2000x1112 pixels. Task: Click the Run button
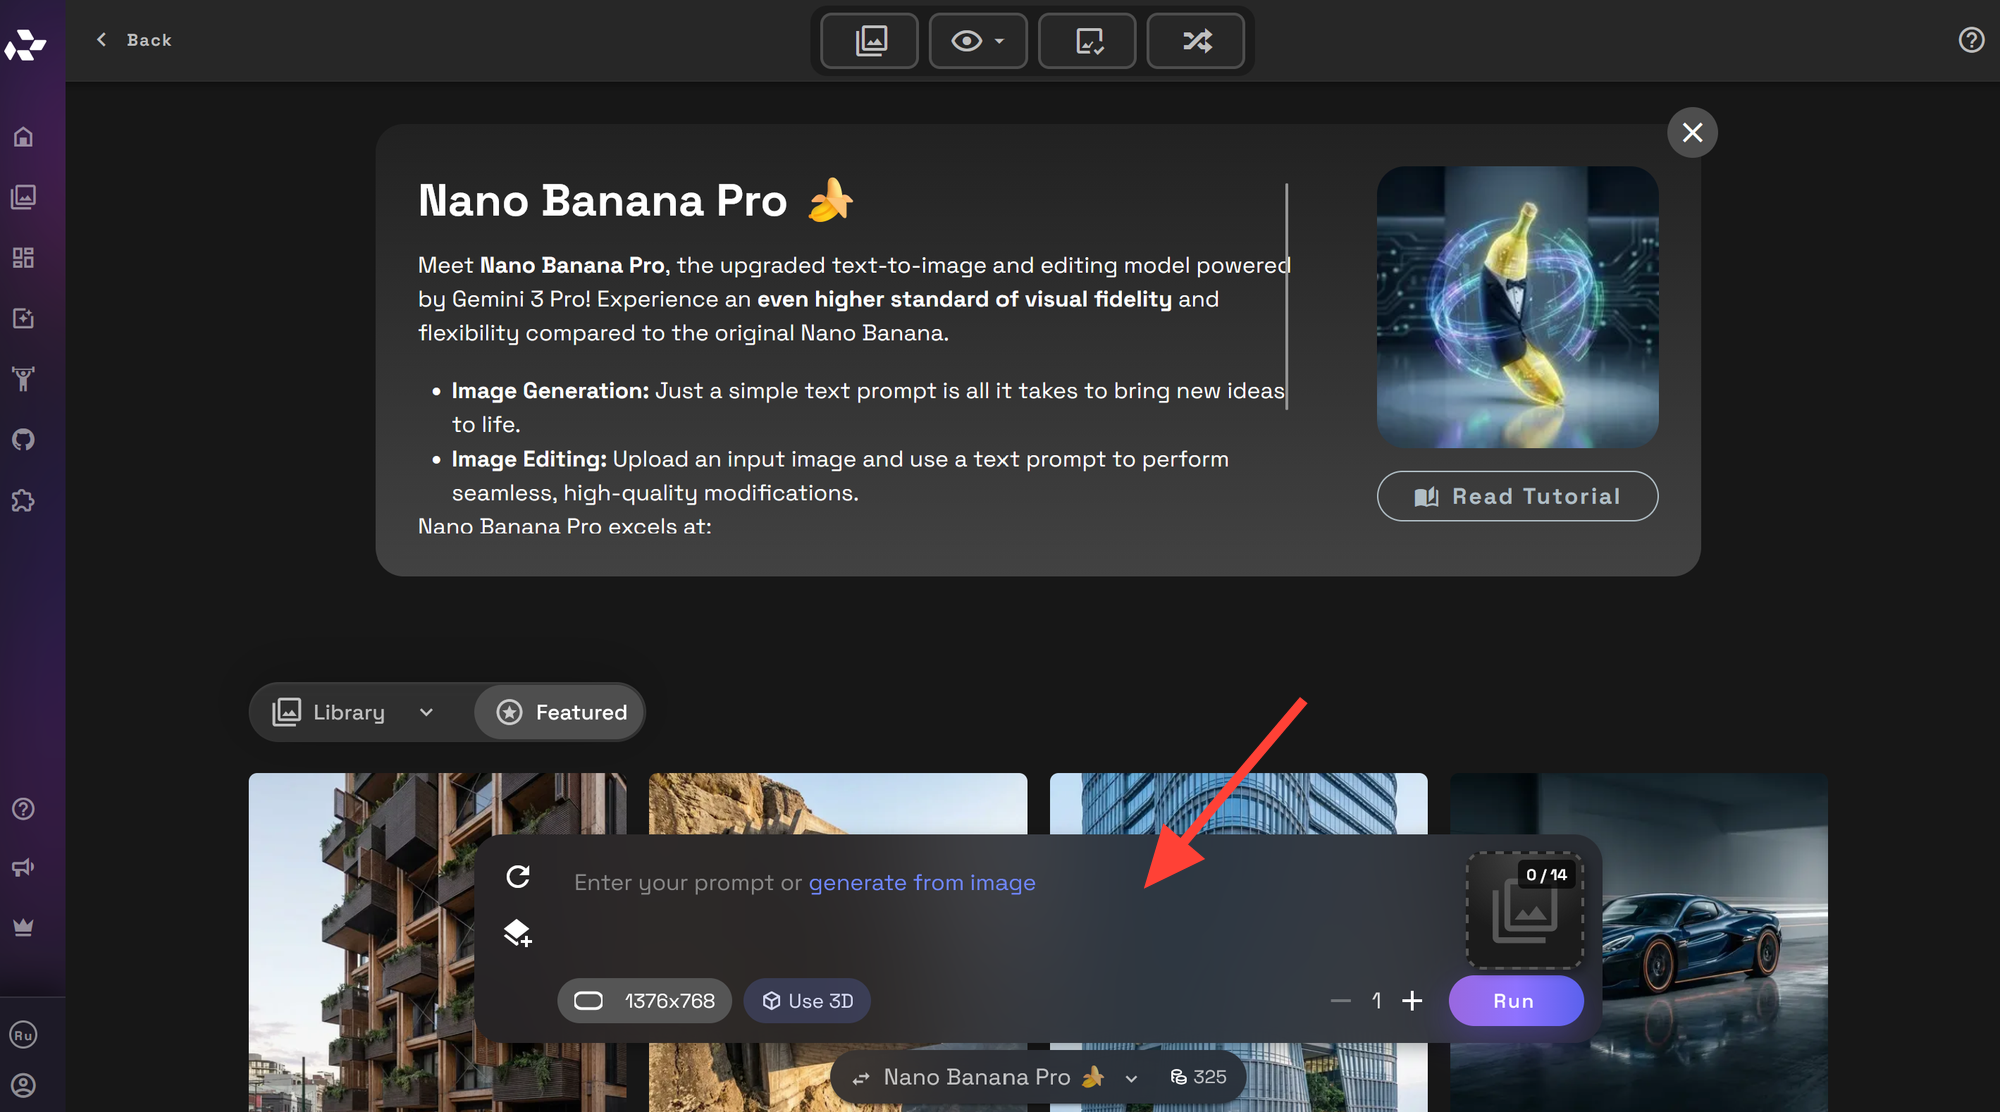click(1515, 1001)
